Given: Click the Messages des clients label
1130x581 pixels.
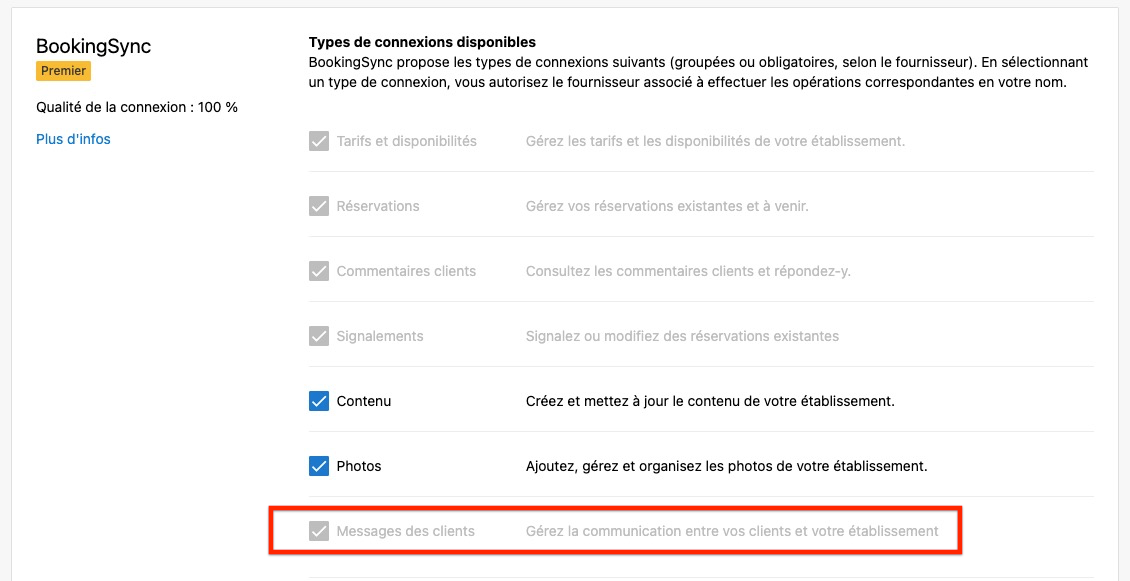Looking at the screenshot, I should [x=406, y=531].
